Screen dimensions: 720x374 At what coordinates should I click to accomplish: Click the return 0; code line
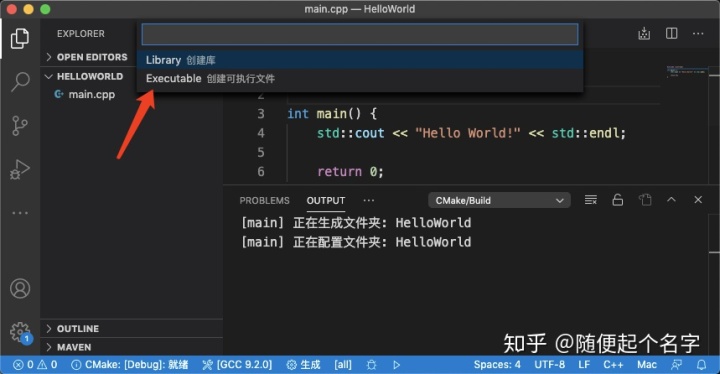[x=350, y=172]
